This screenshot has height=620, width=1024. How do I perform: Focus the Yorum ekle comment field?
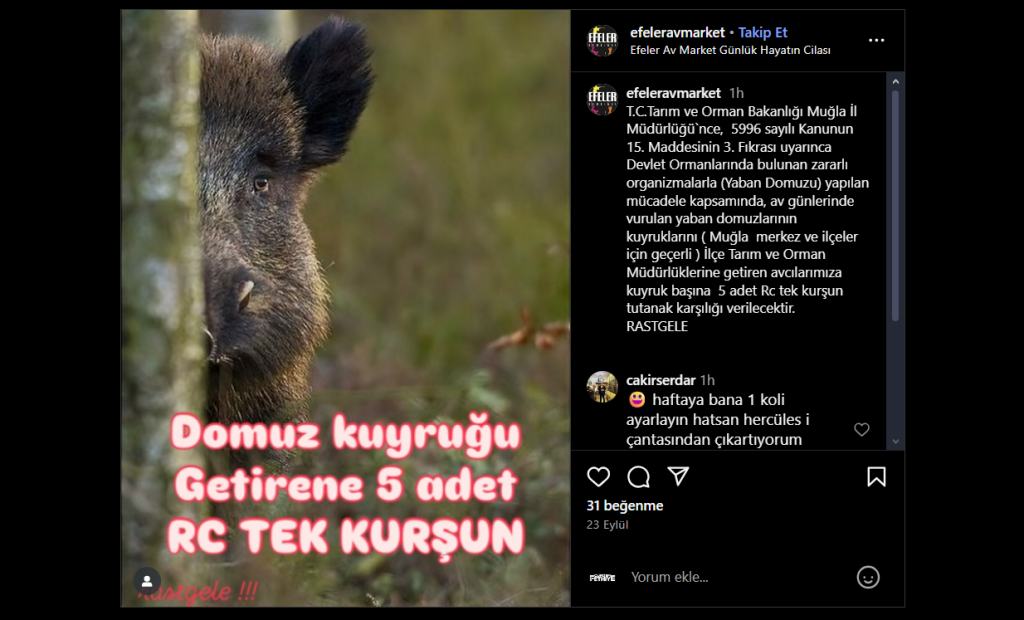[x=738, y=577]
